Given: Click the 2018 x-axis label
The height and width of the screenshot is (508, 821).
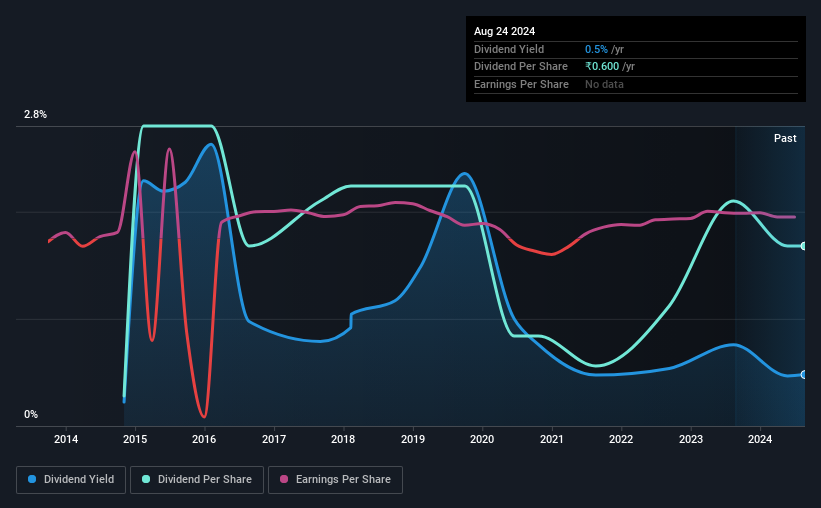Looking at the screenshot, I should (x=343, y=439).
